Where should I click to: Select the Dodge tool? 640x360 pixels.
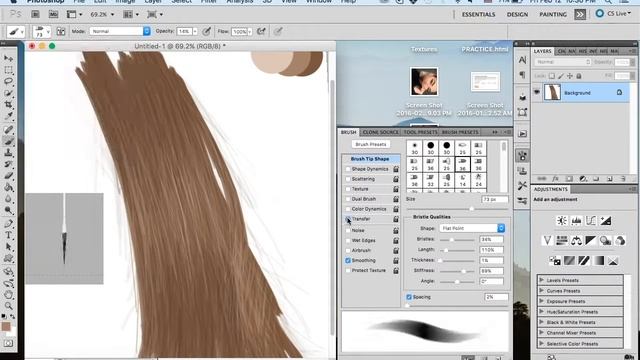click(x=8, y=210)
